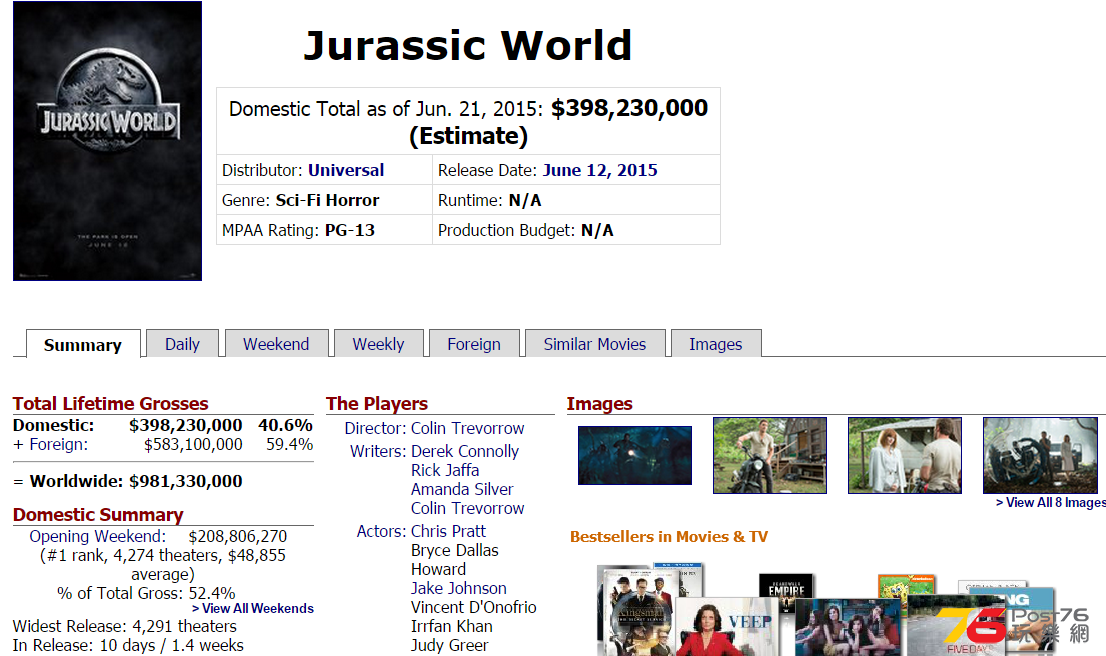Click the Opening Weekend link
The height and width of the screenshot is (656, 1106).
click(97, 536)
